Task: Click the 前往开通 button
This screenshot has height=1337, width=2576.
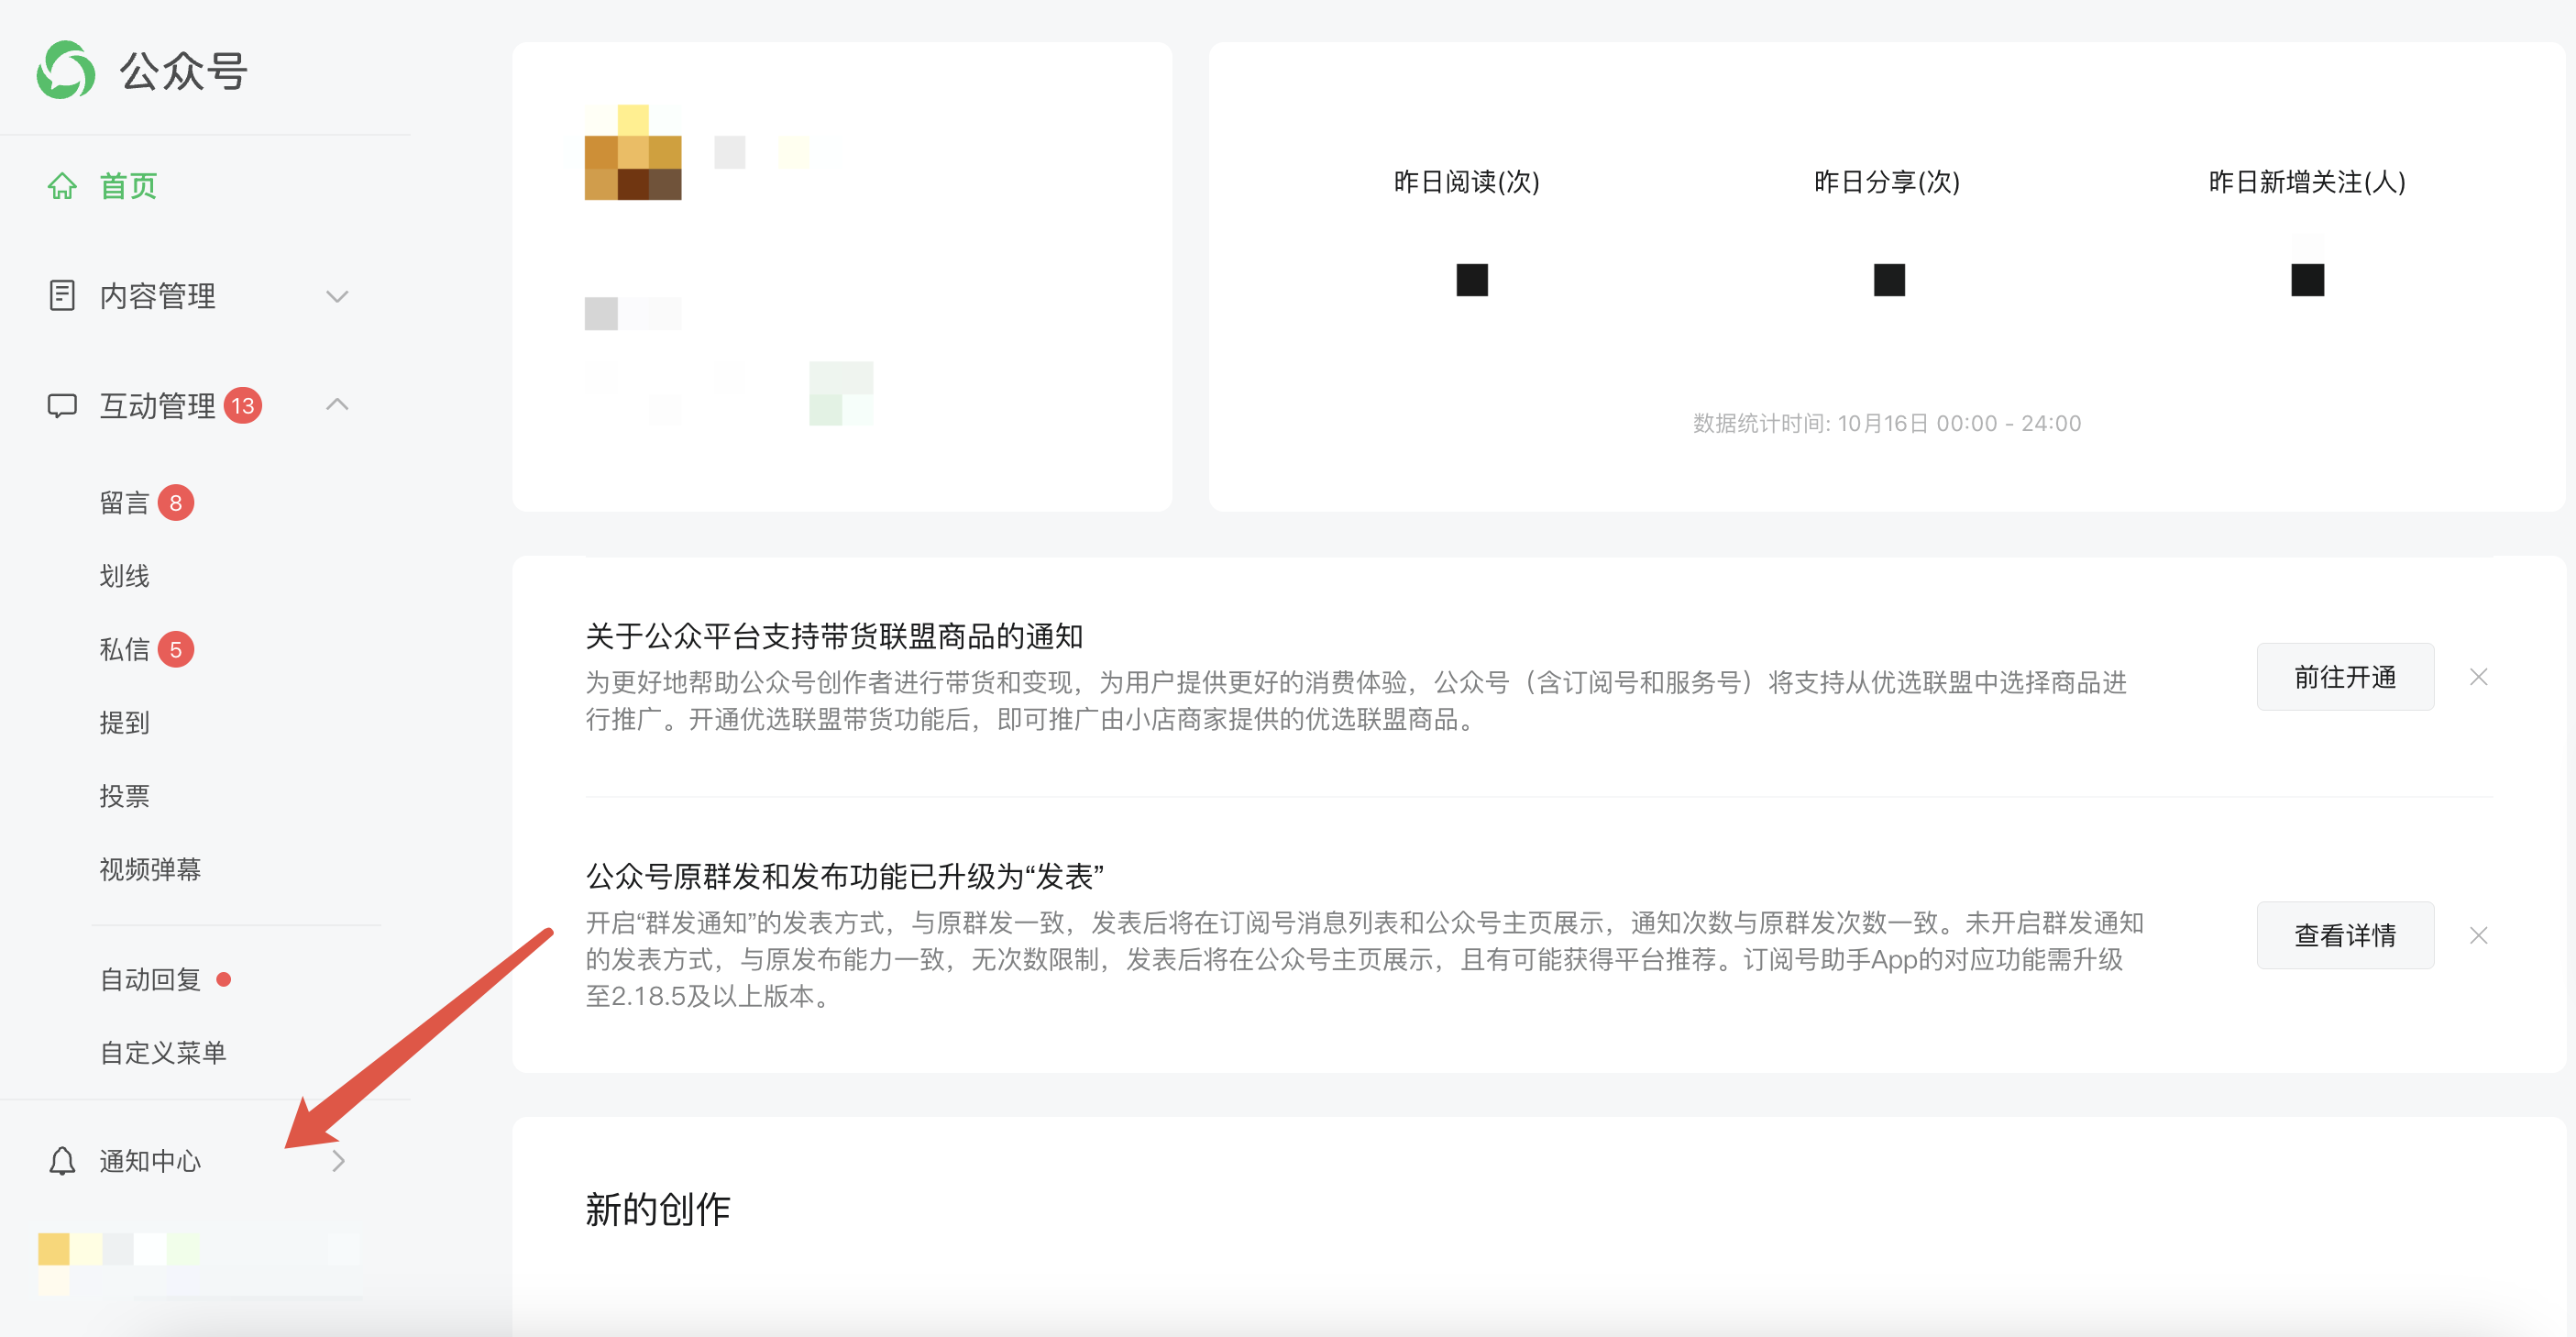Action: tap(2344, 677)
